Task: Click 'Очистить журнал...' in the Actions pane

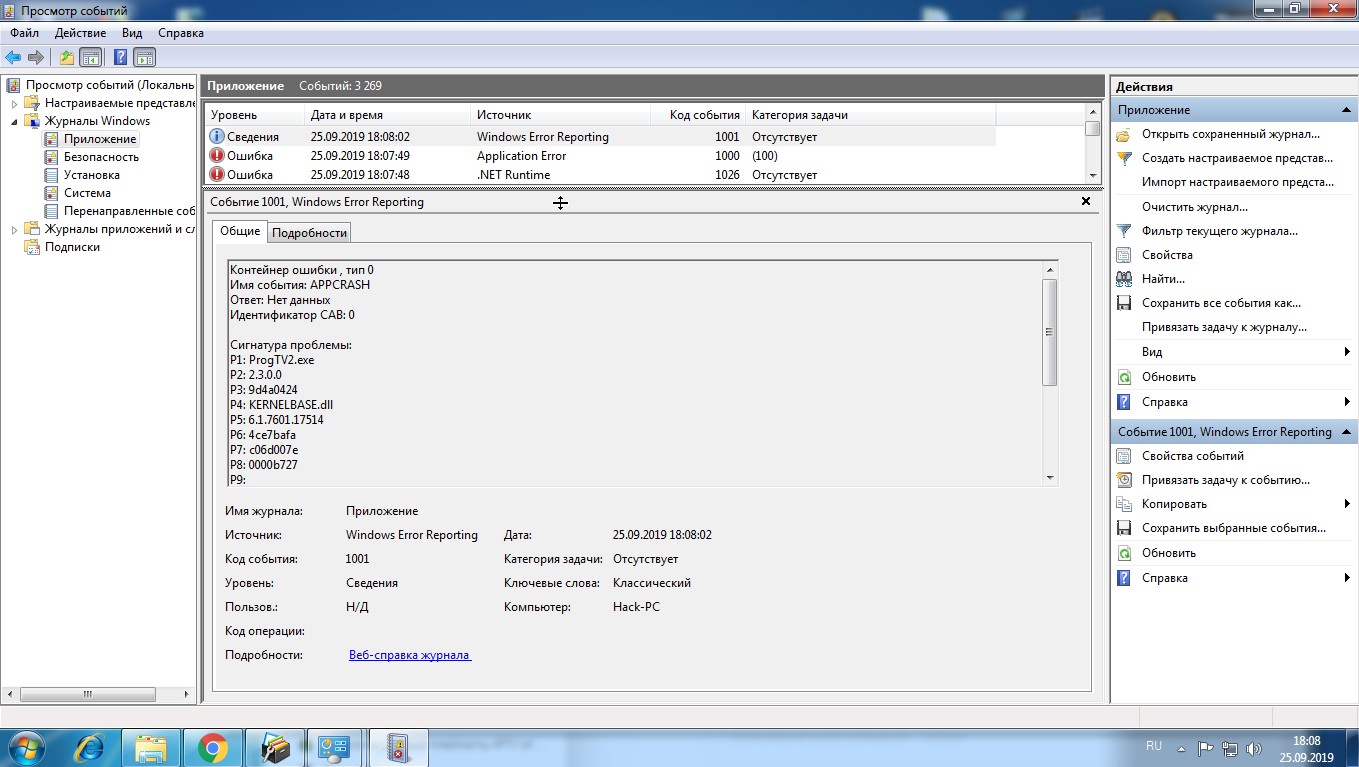Action: pyautogui.click(x=1194, y=207)
